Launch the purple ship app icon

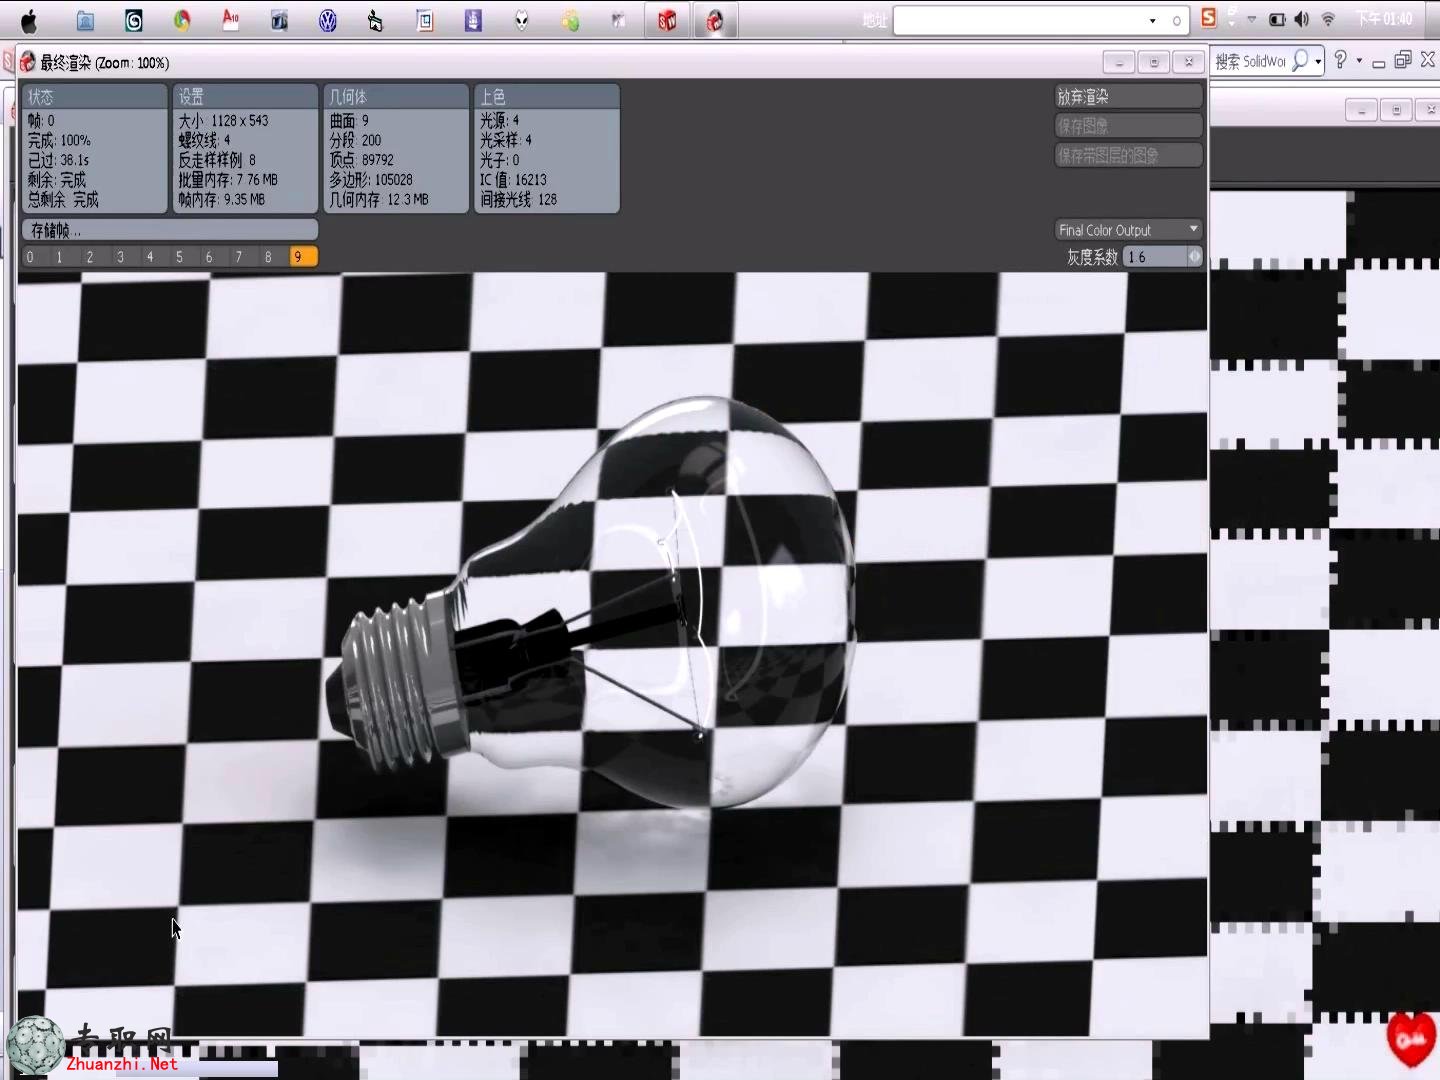click(x=473, y=21)
